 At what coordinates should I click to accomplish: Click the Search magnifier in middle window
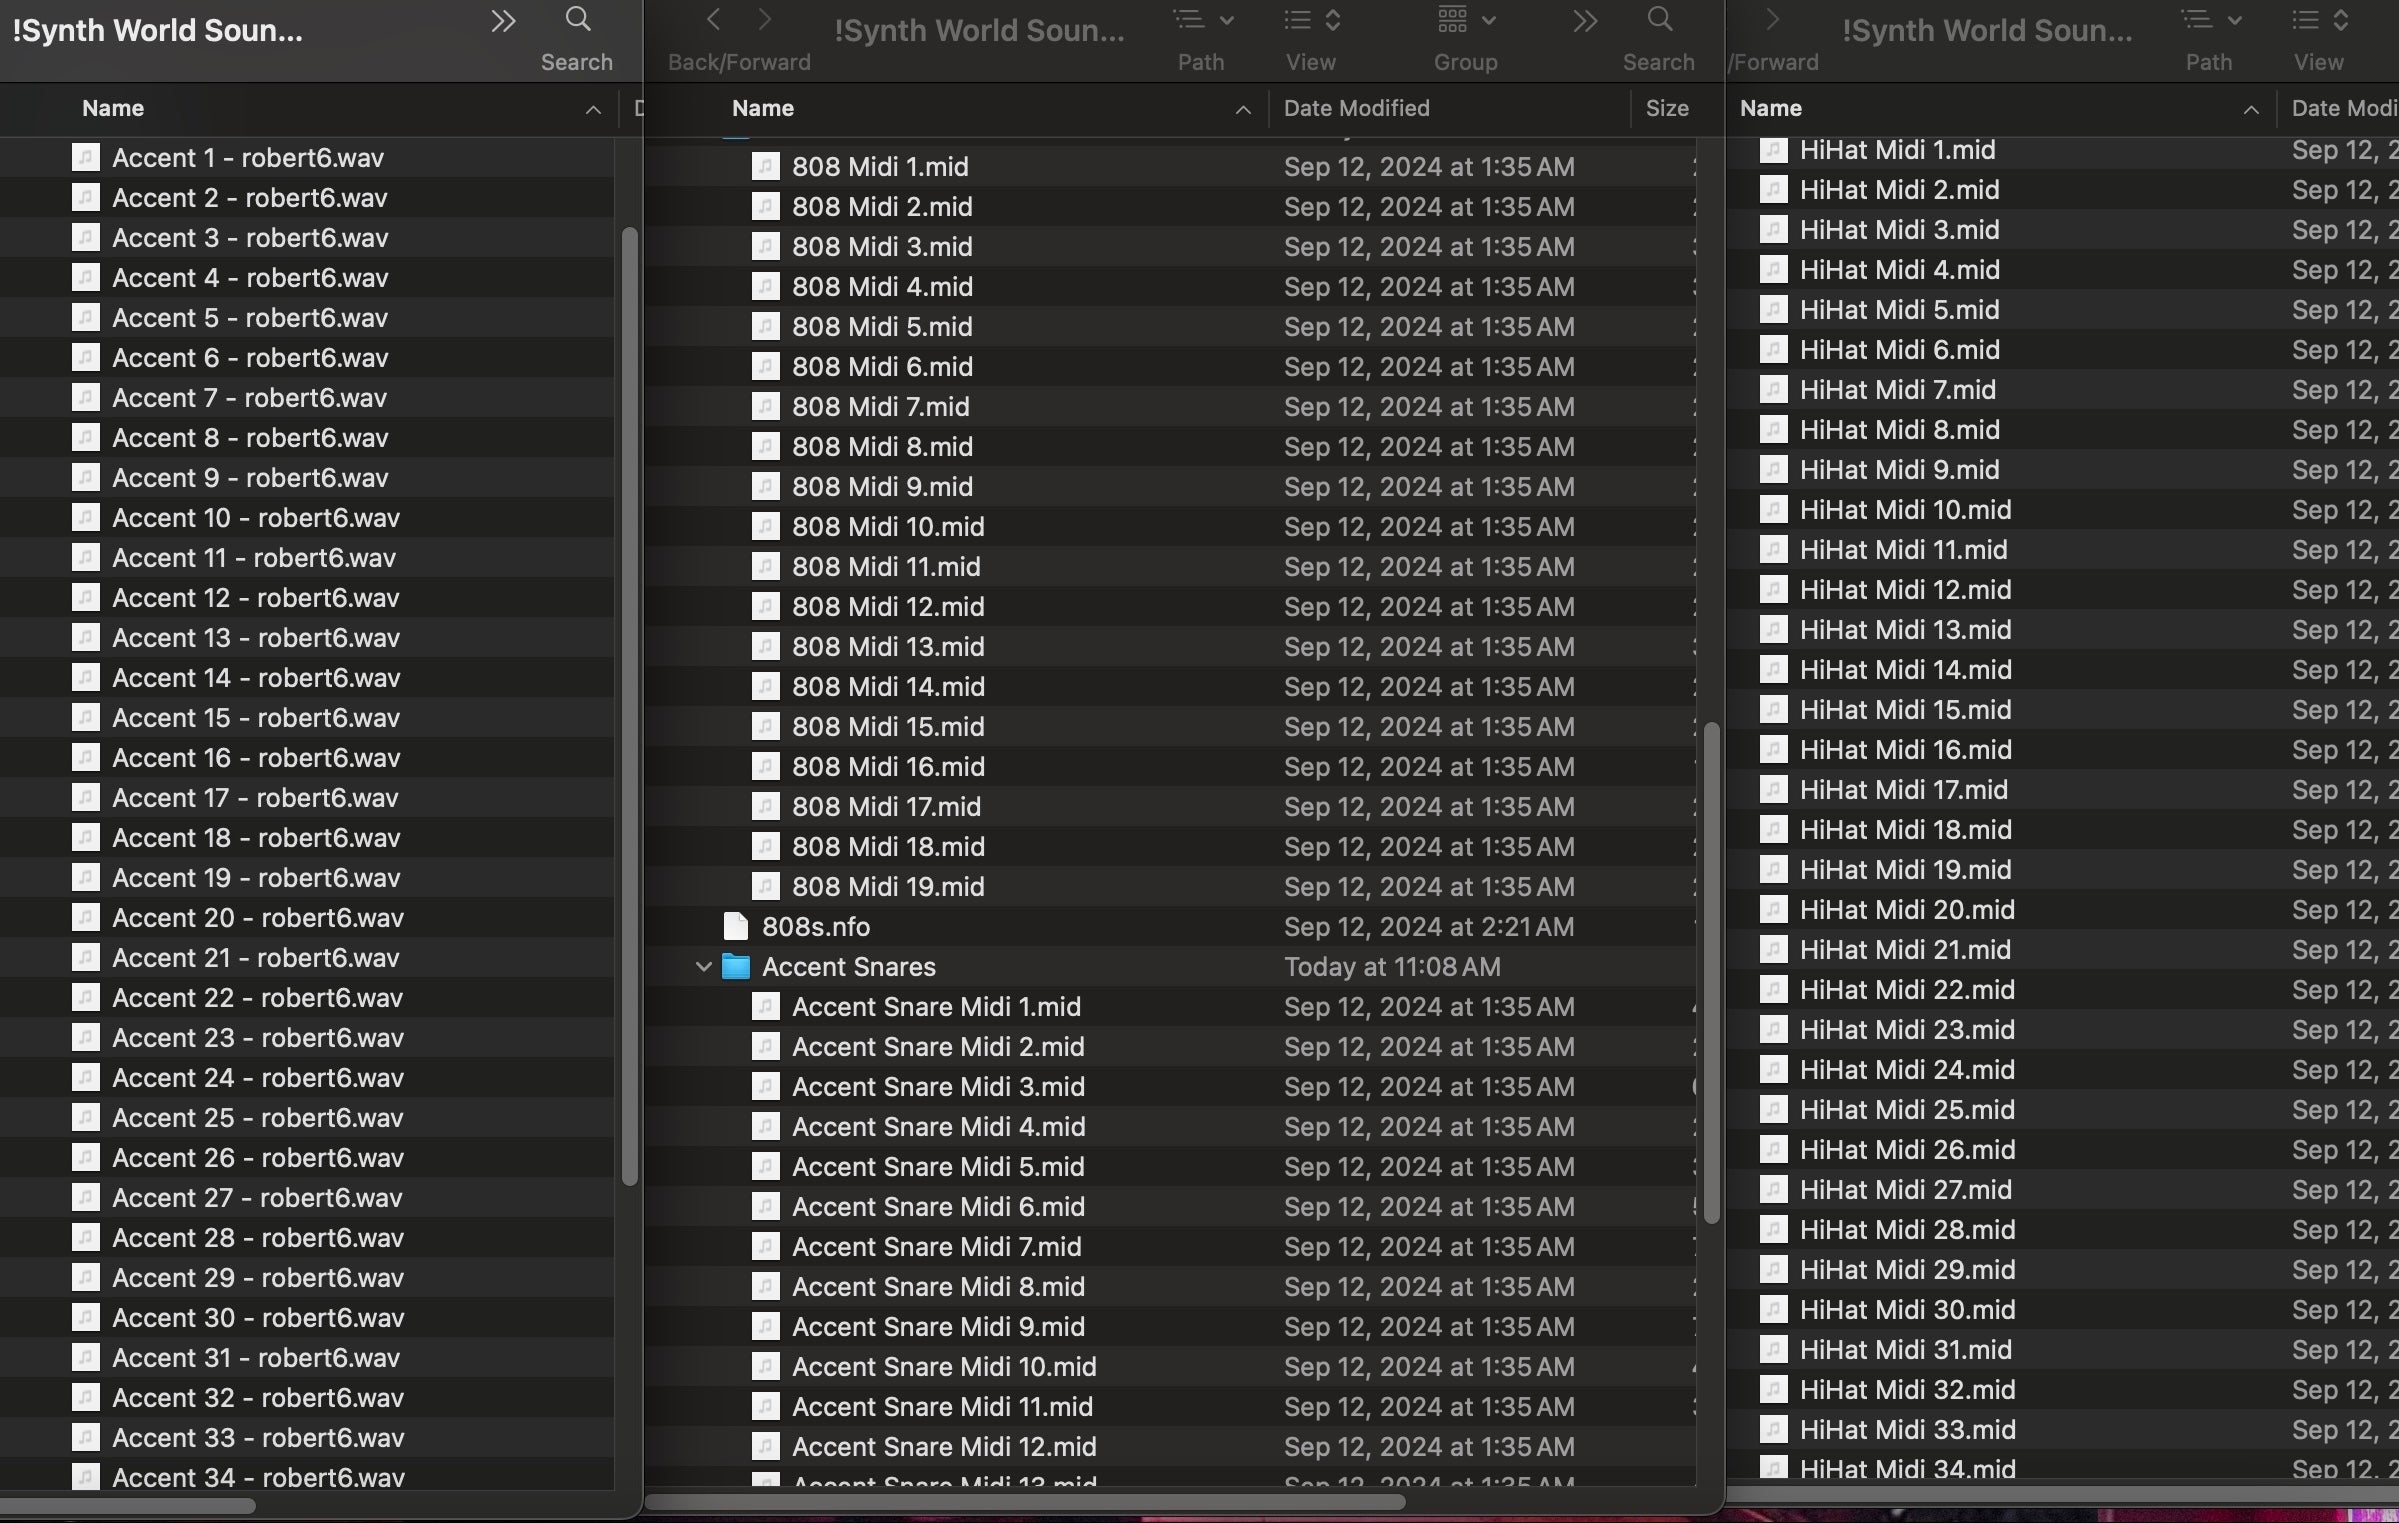(x=1658, y=20)
